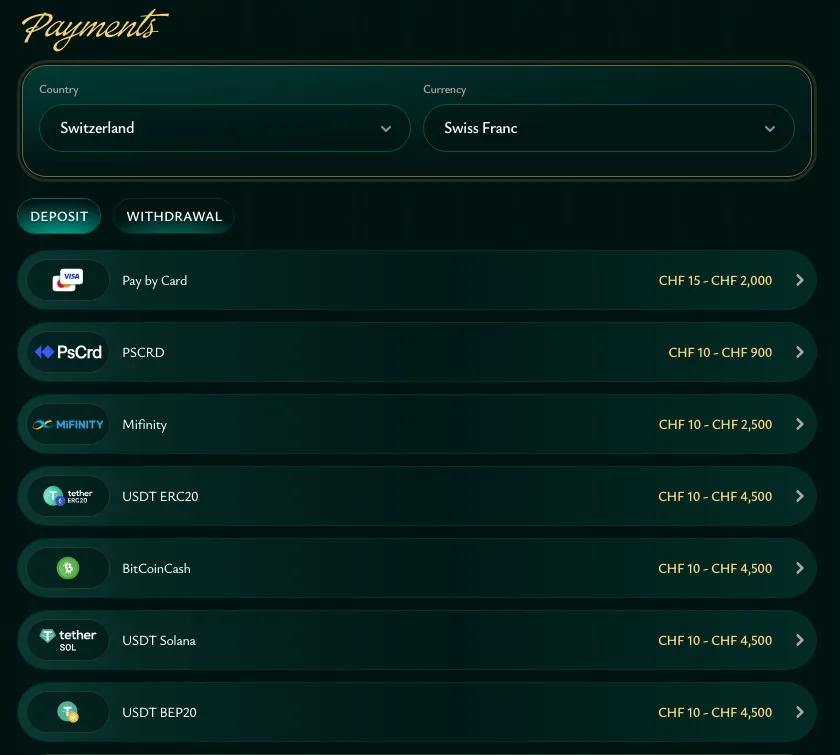The image size is (840, 755).
Task: Click the tether ERC20 logo icon
Action: click(x=68, y=496)
